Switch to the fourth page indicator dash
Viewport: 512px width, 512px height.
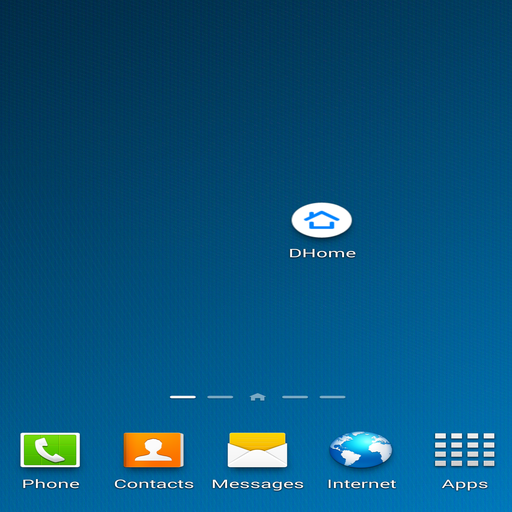[x=295, y=397]
